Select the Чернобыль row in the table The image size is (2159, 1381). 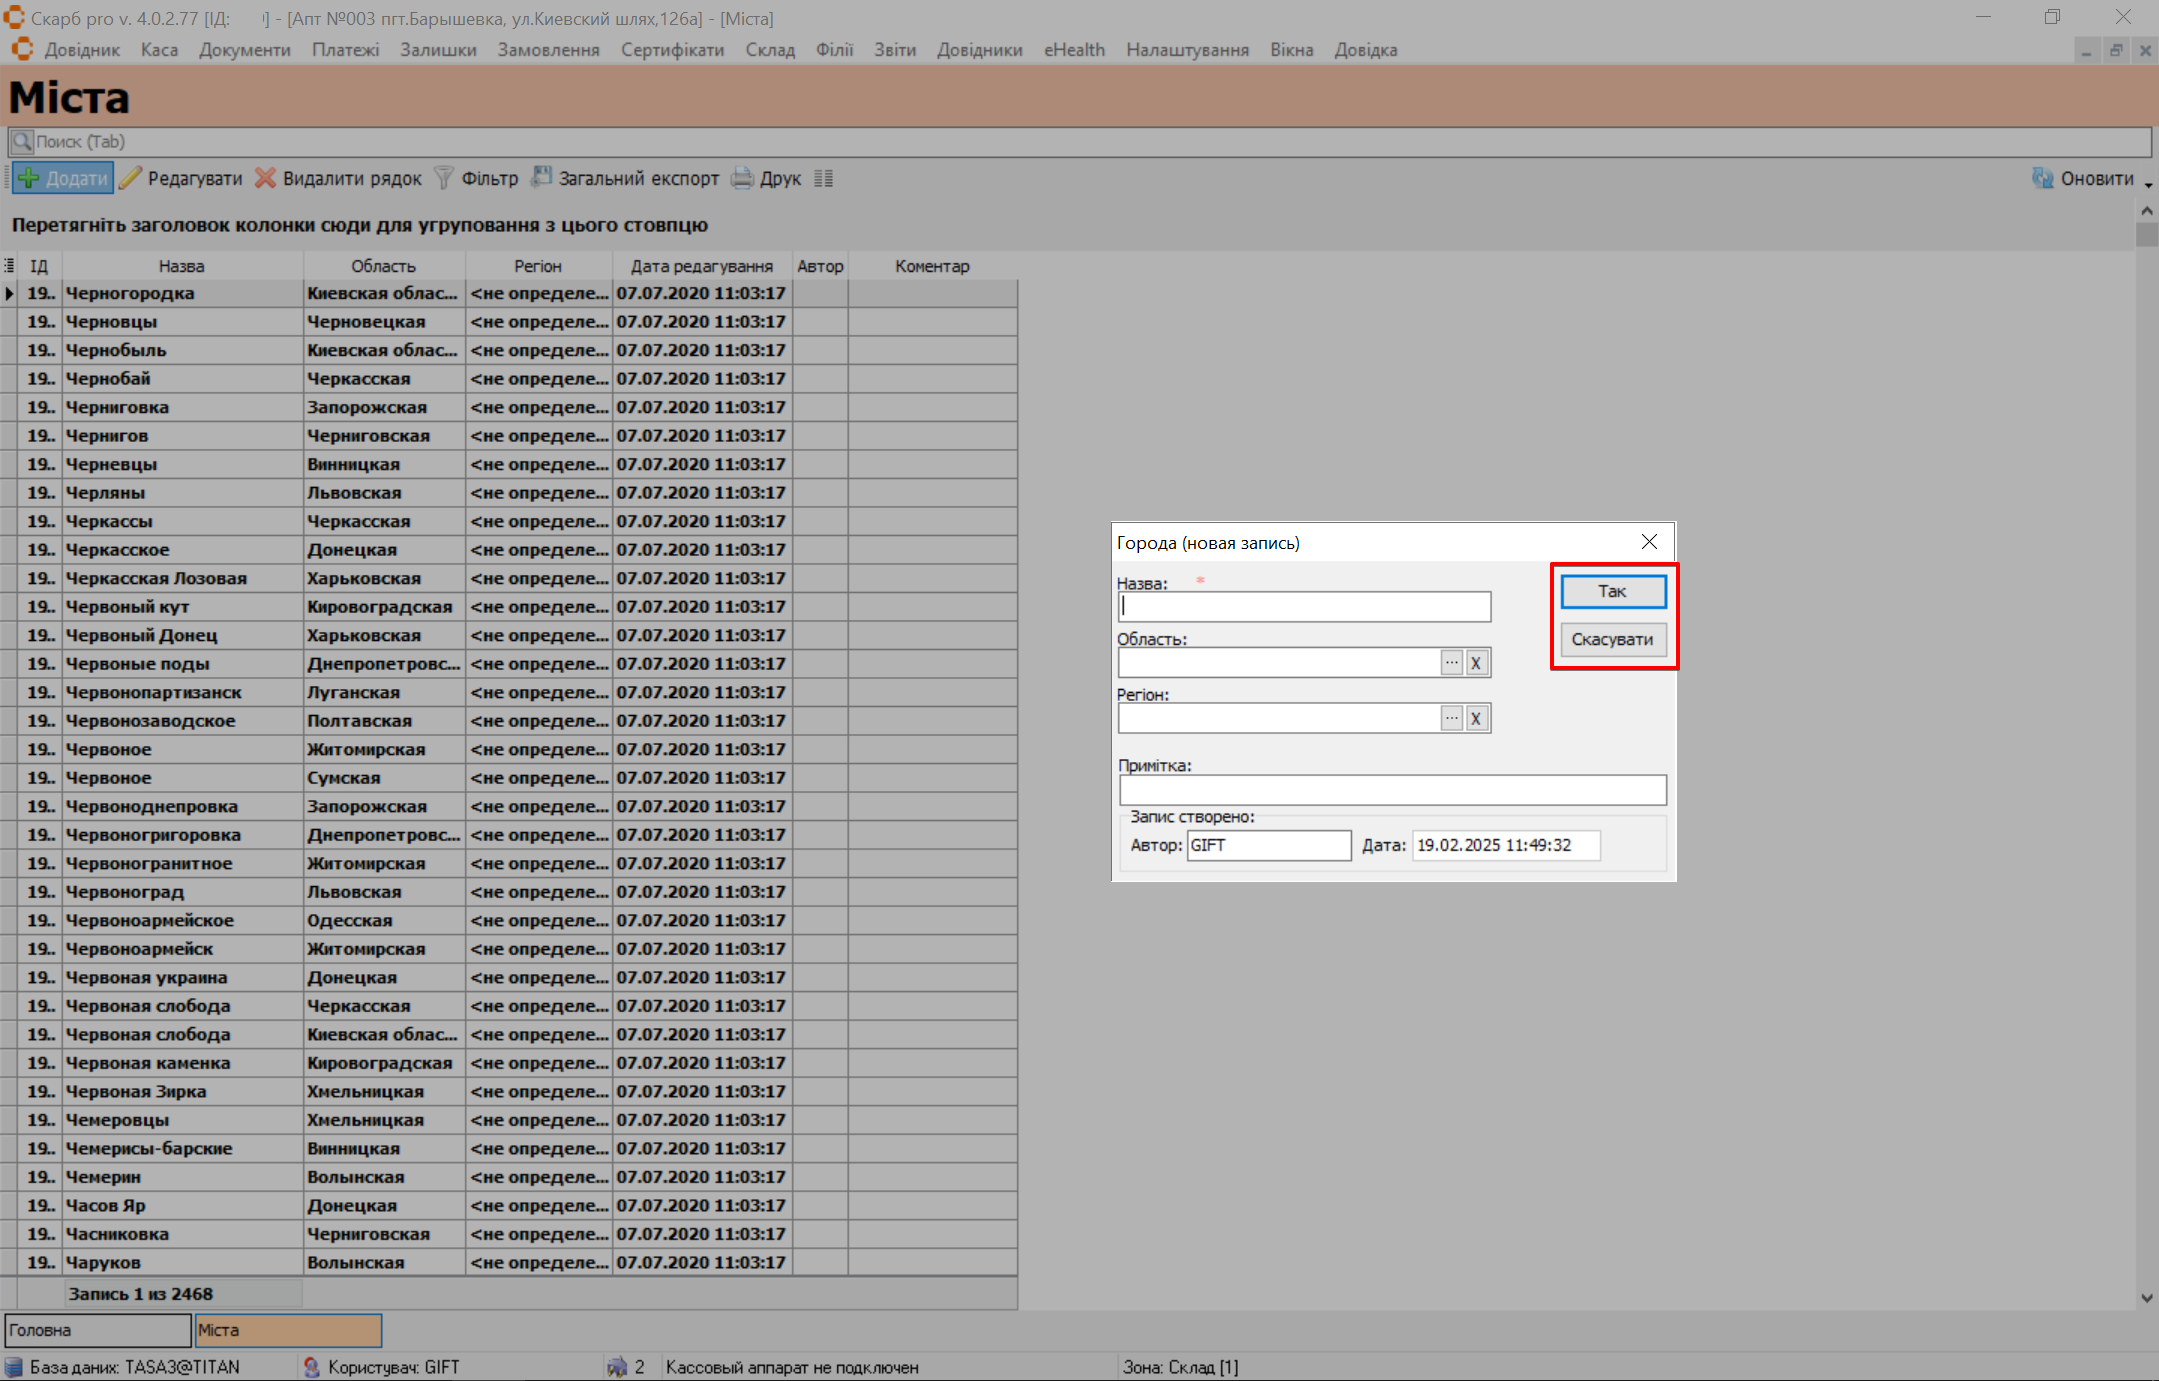(x=116, y=350)
